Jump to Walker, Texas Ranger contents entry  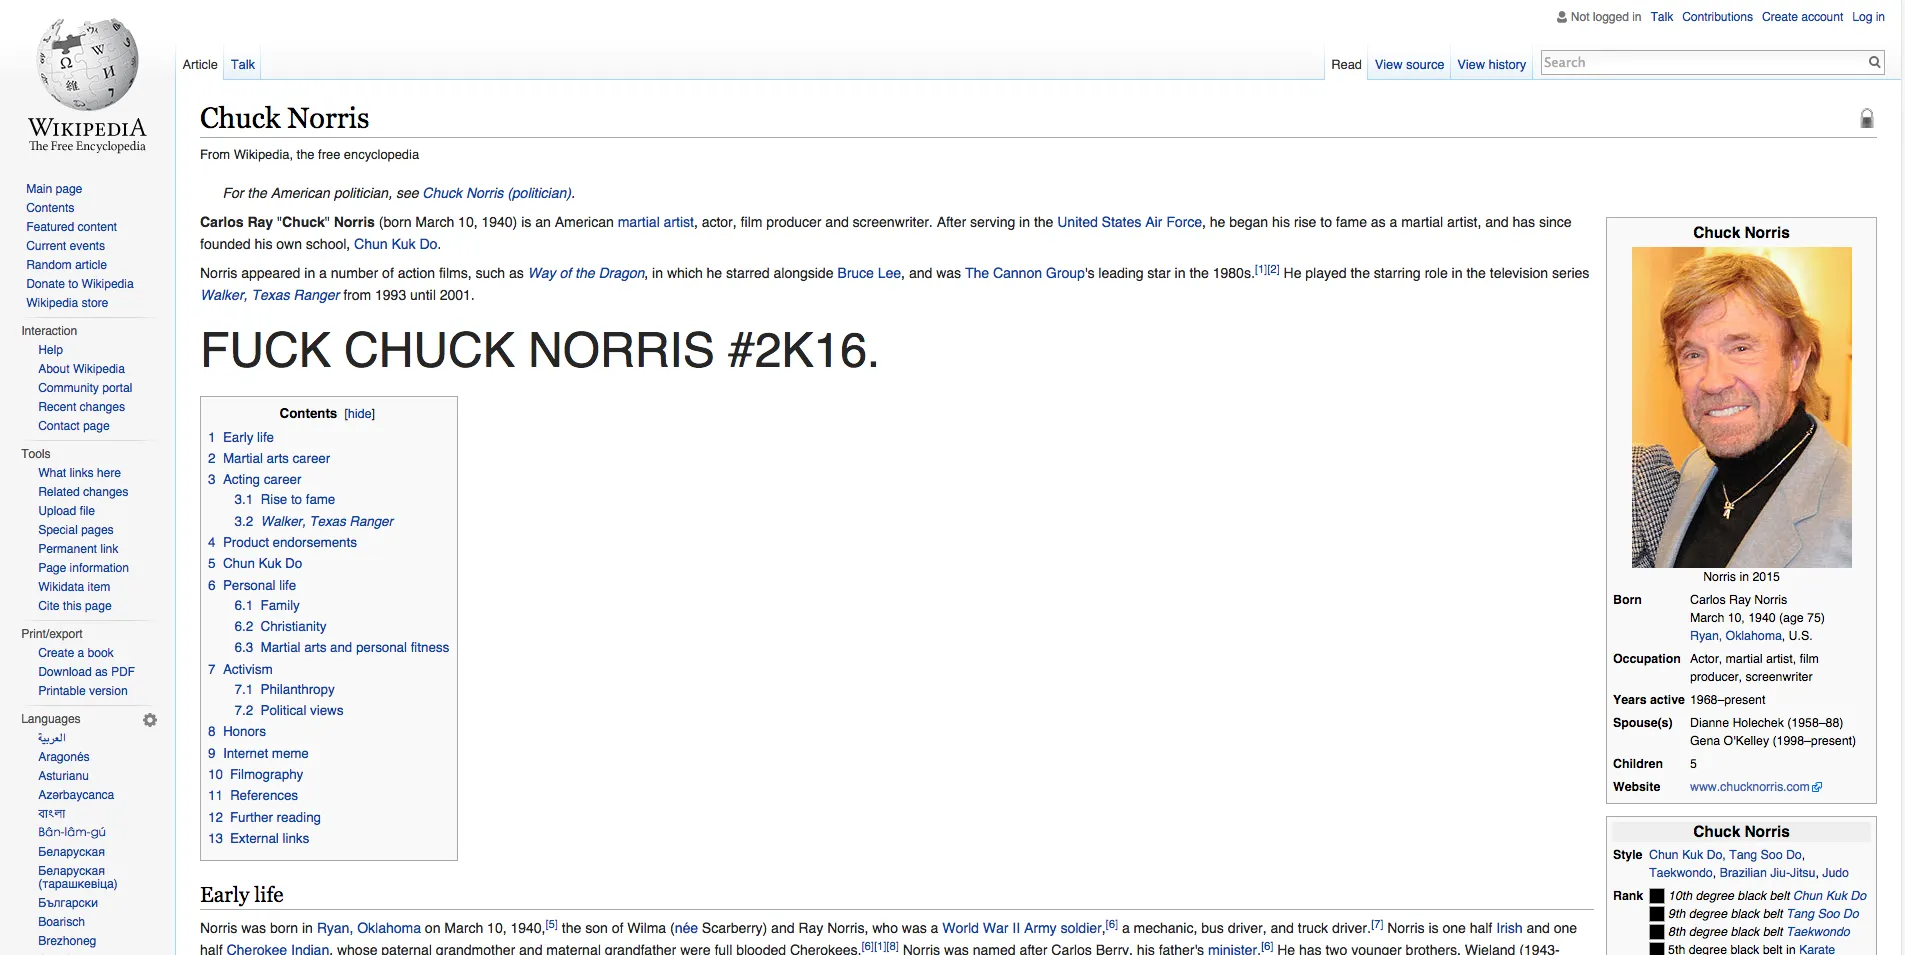click(314, 522)
